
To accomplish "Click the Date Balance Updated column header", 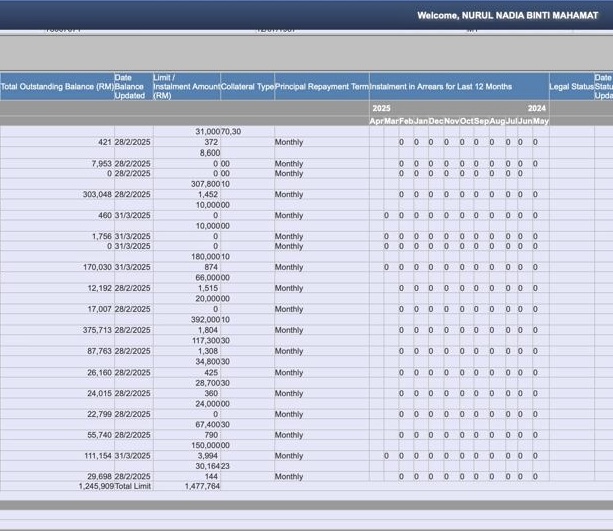I will click(x=131, y=87).
